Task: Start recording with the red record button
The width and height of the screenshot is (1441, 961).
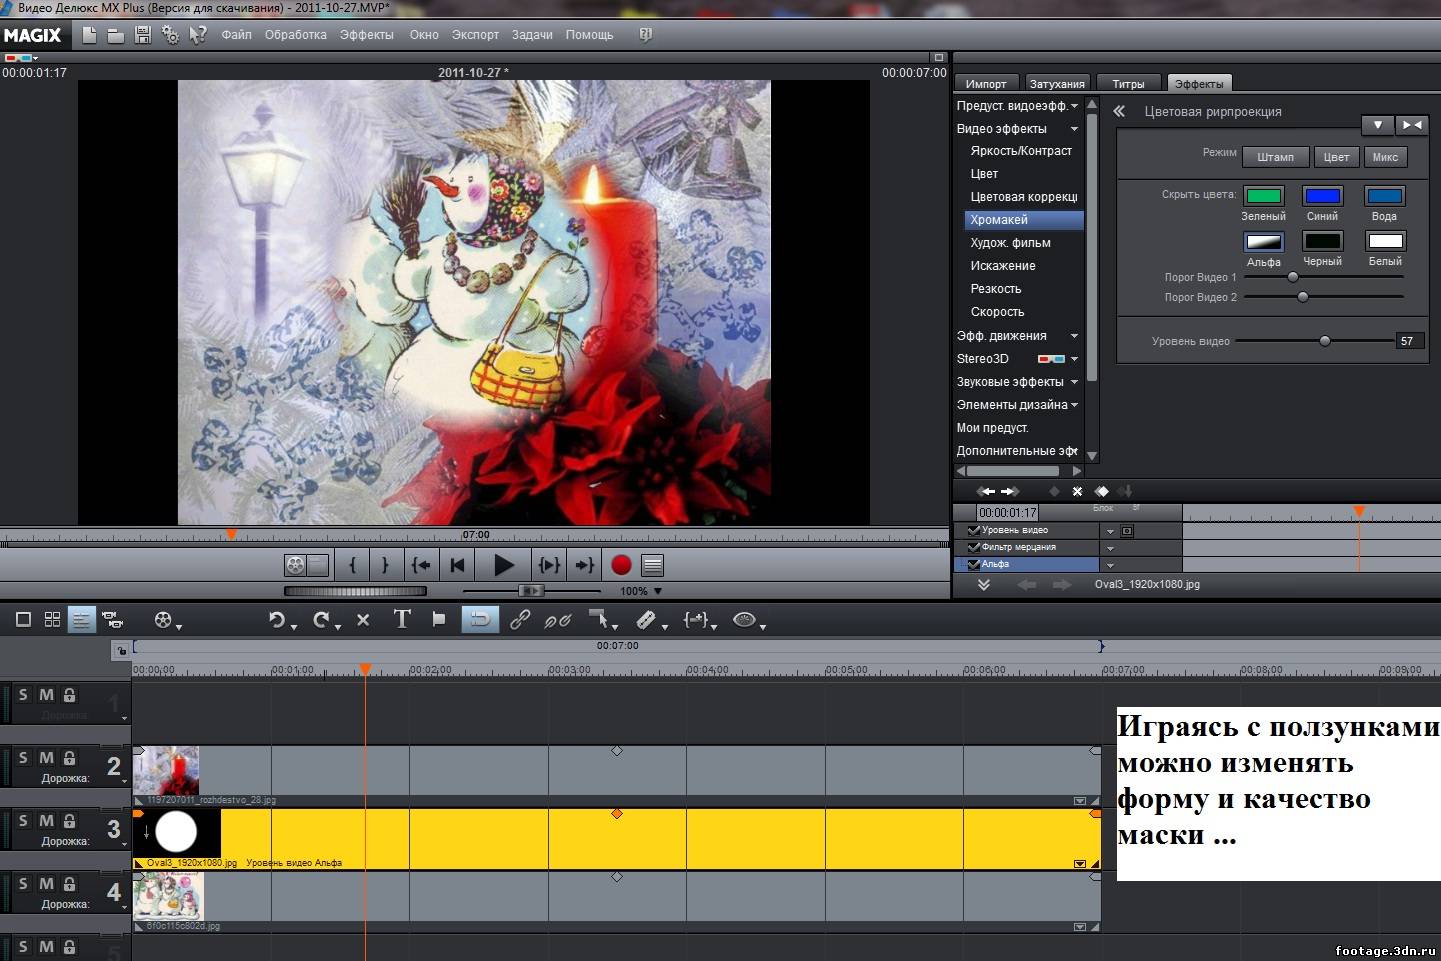Action: click(621, 565)
